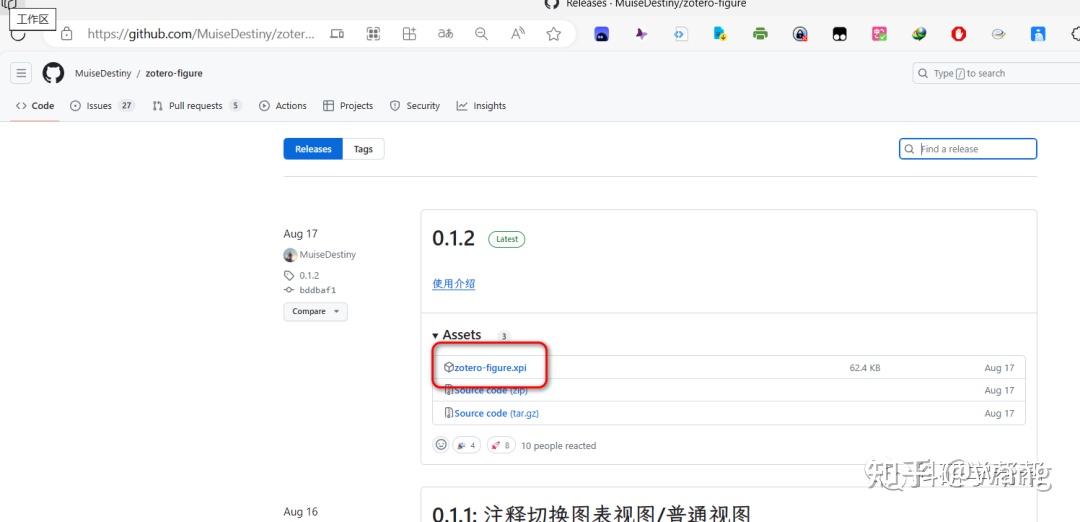Image resolution: width=1080 pixels, height=522 pixels.
Task: Open the translate page icon
Action: [446, 34]
